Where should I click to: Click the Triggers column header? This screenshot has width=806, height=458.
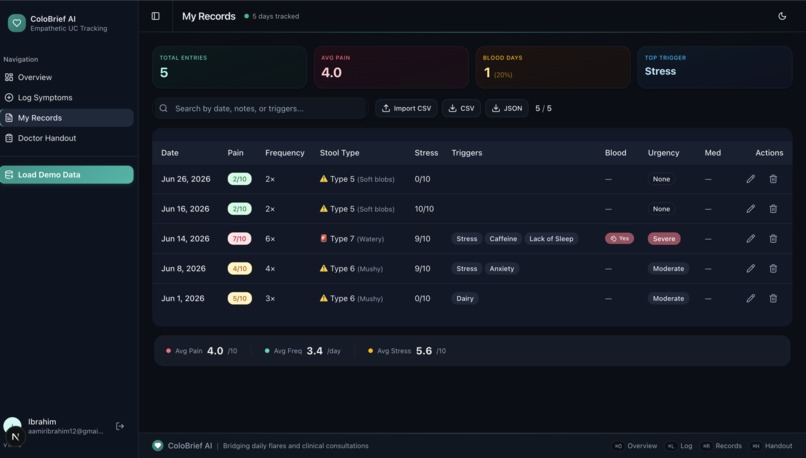467,153
